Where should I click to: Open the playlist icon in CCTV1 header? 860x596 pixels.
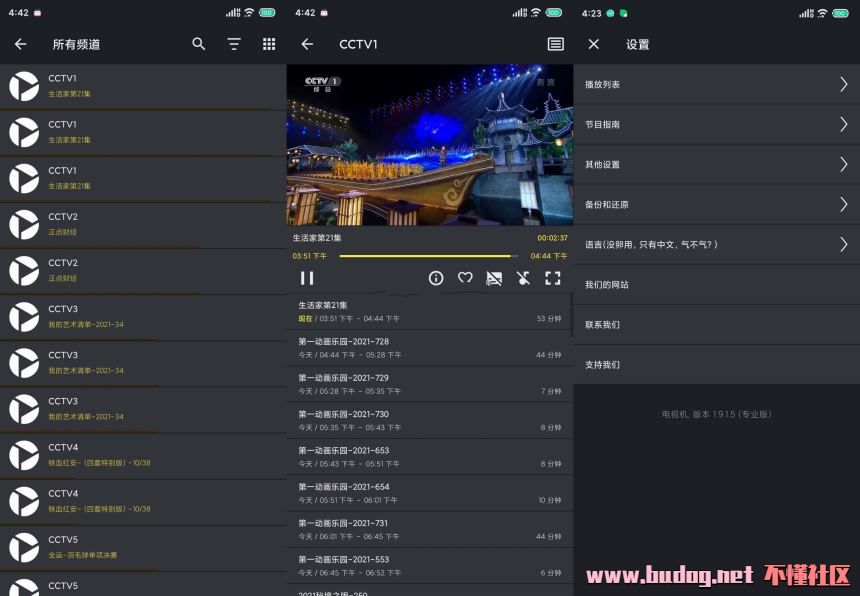(x=555, y=44)
